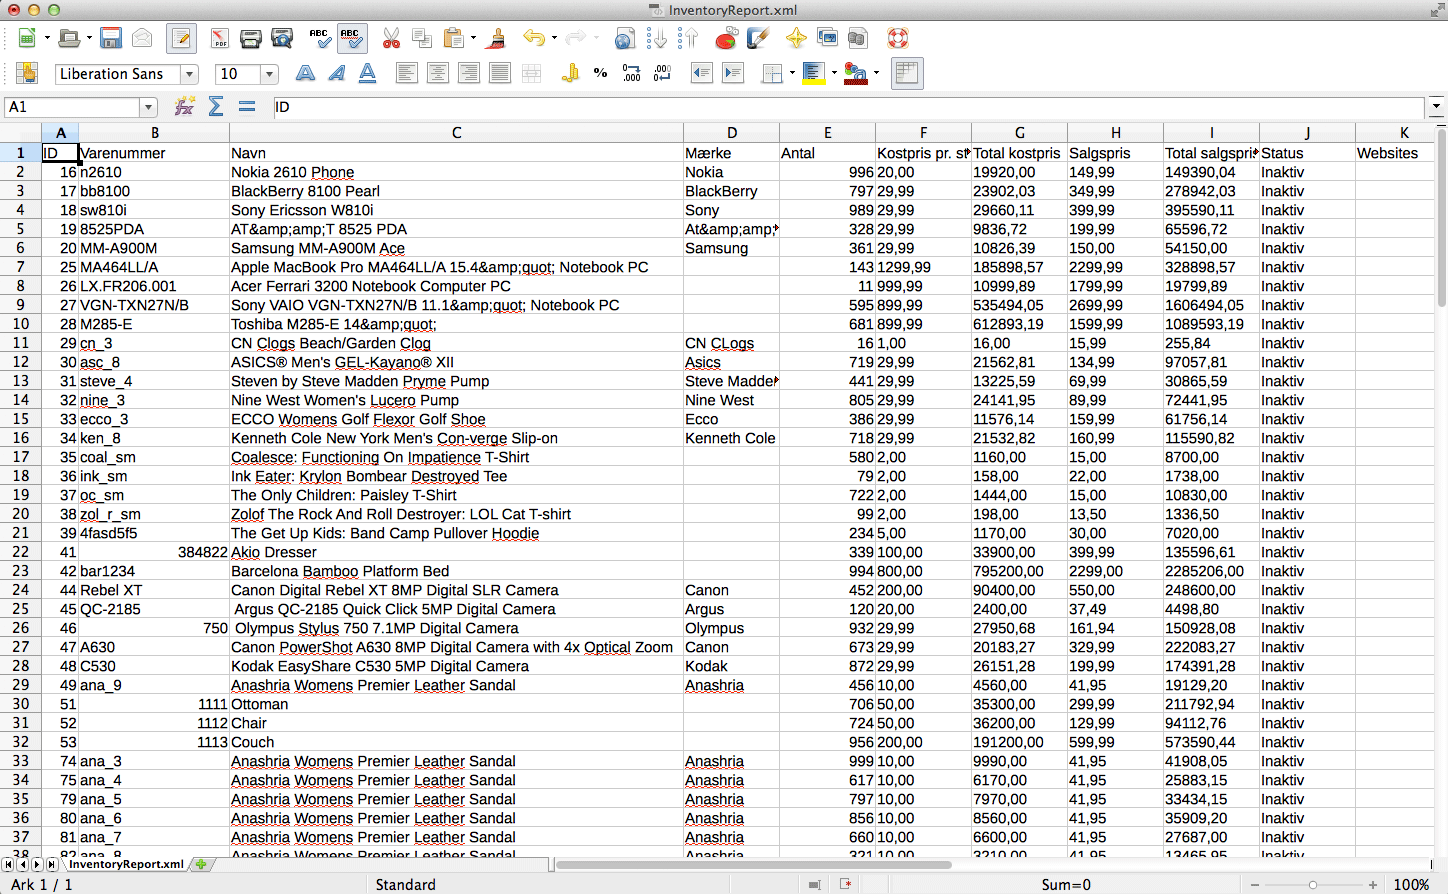Apply percent number format
Viewport: 1448px width, 894px height.
pos(600,73)
